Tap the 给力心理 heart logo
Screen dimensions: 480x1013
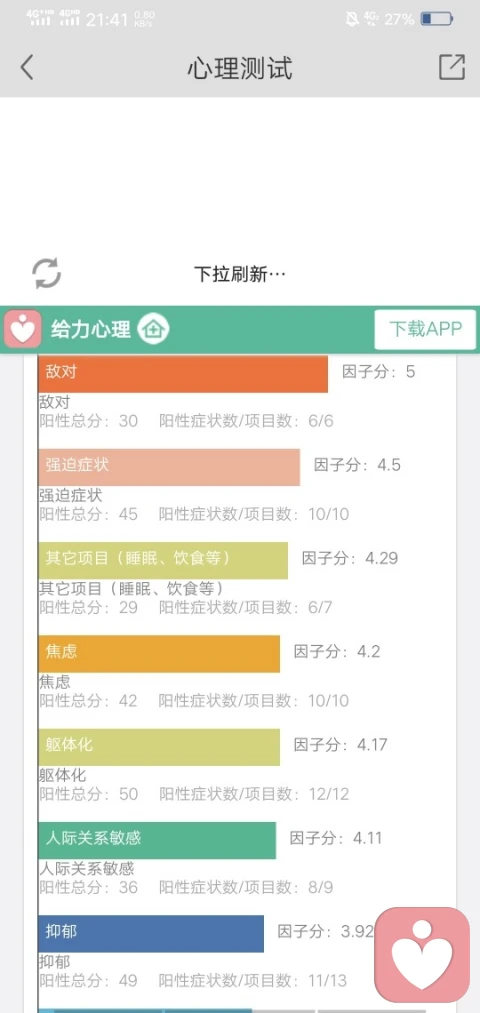[x=23, y=329]
